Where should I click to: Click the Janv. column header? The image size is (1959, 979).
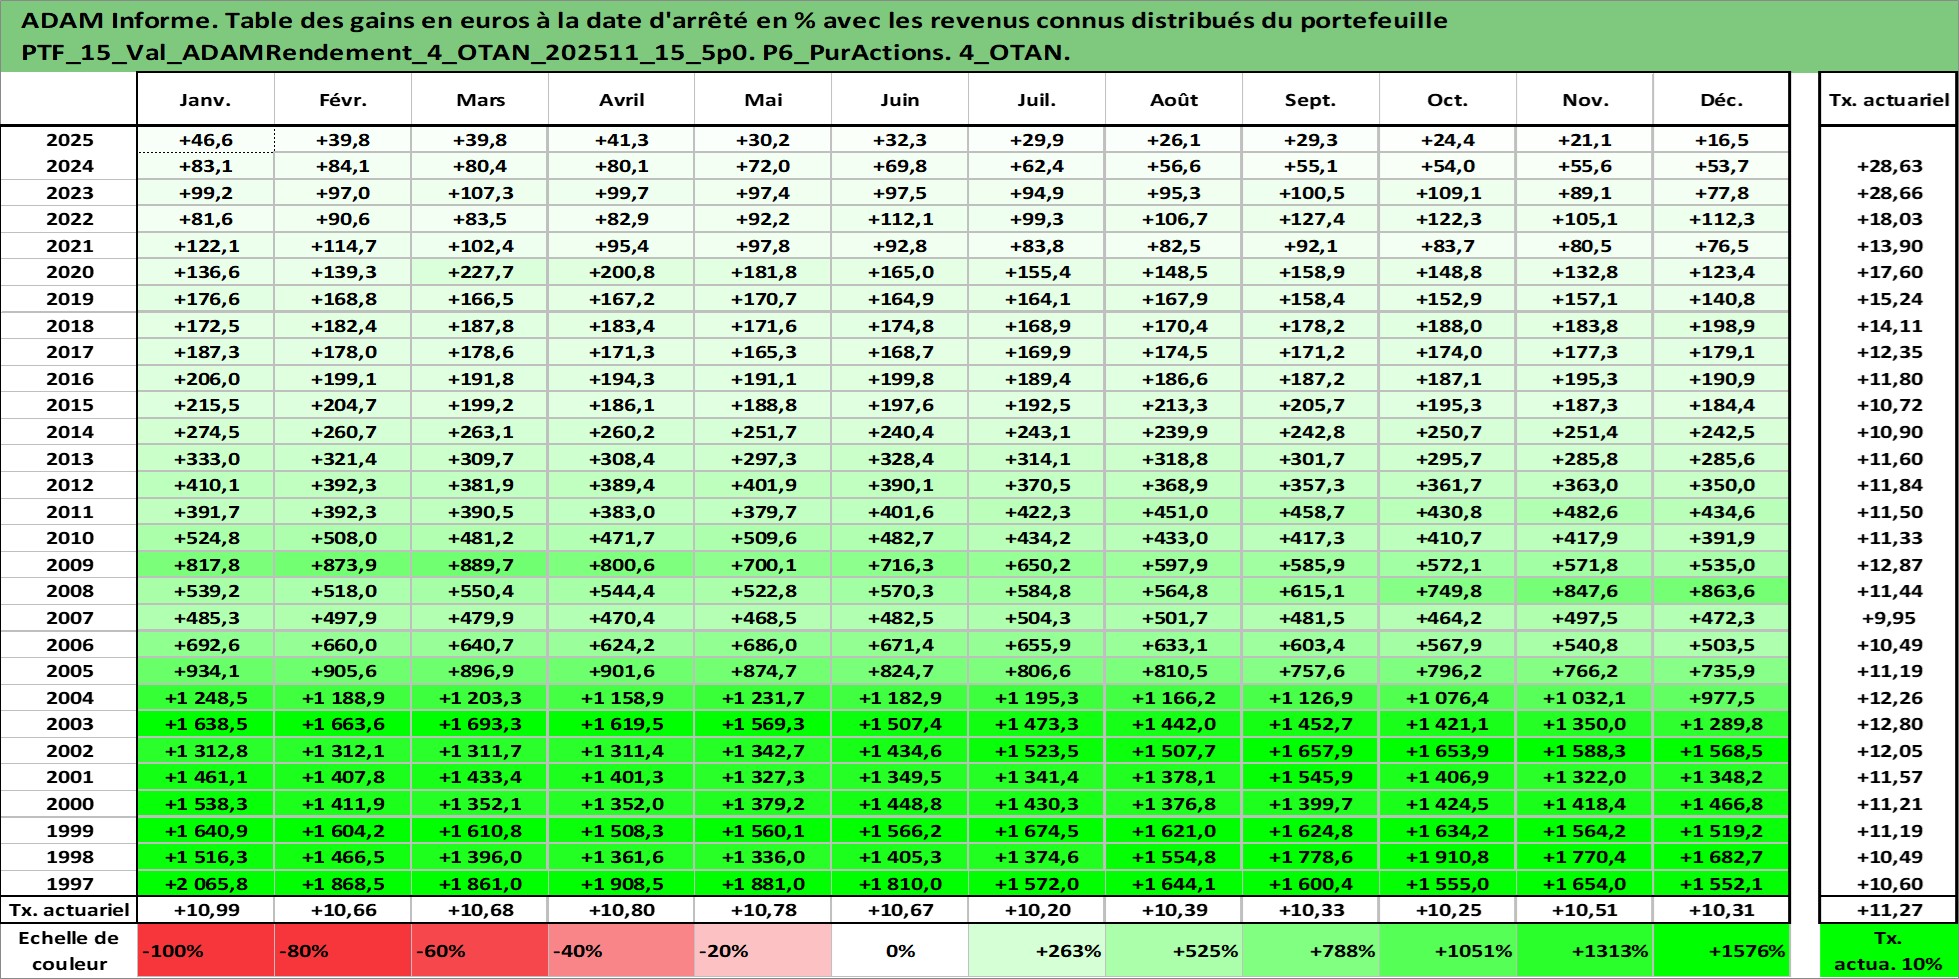point(205,100)
